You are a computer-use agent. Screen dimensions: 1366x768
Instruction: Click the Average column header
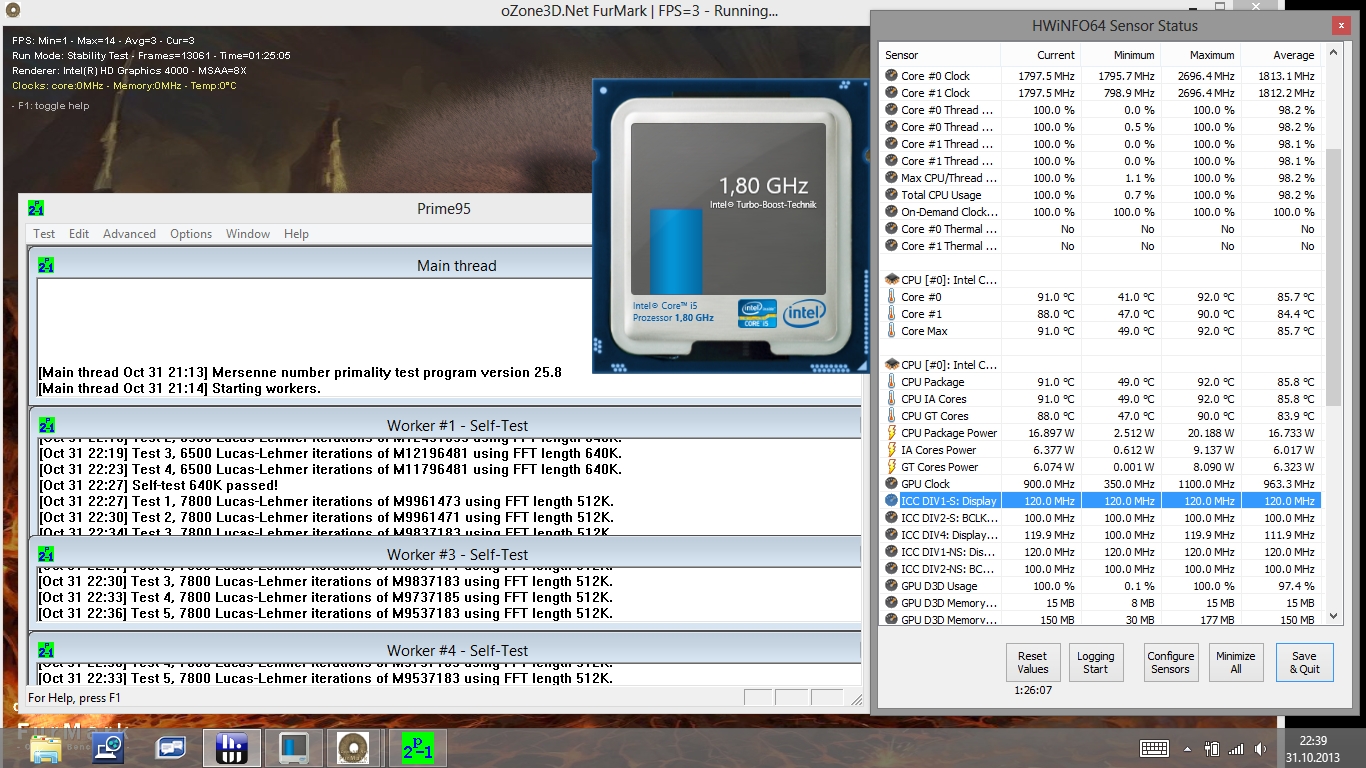(x=1281, y=55)
